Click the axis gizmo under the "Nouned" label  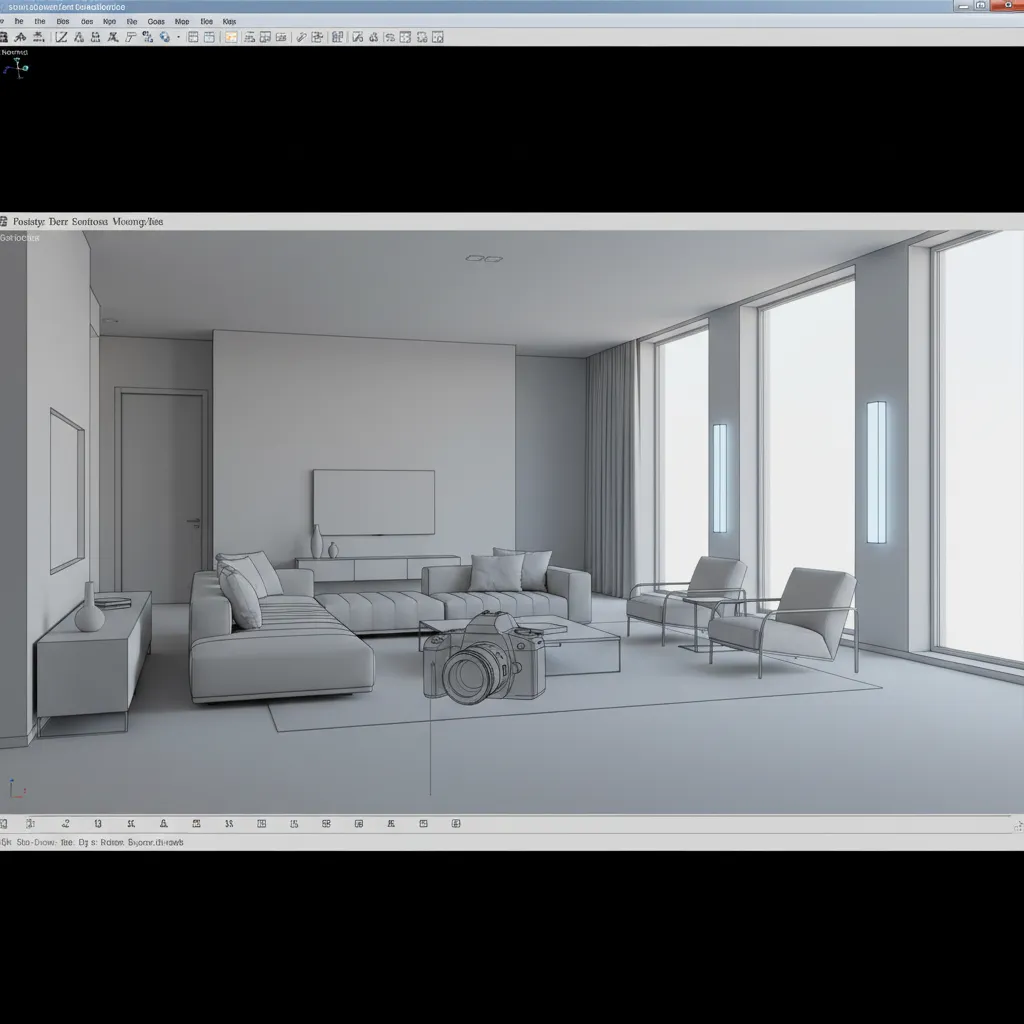(x=16, y=68)
